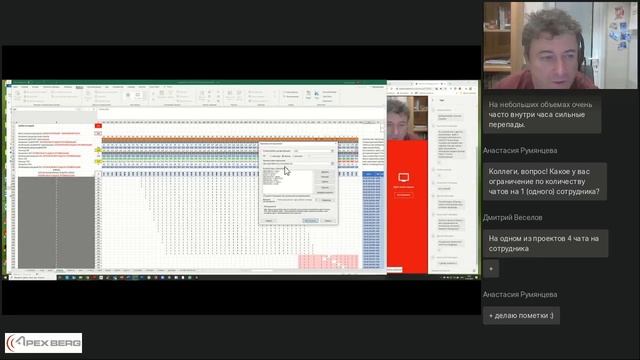Click name "Анастасия Румянцева" above "Коллеги, вопрос!" message
The width and height of the screenshot is (640, 360).
click(520, 151)
